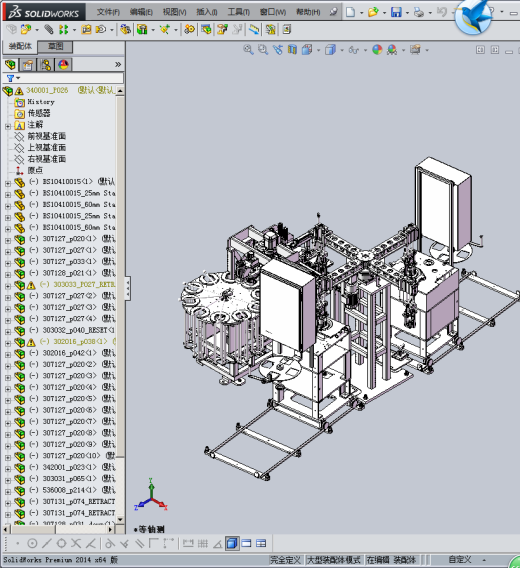Open the Section View tool
Viewport: 520px width, 568px height.
pos(292,50)
